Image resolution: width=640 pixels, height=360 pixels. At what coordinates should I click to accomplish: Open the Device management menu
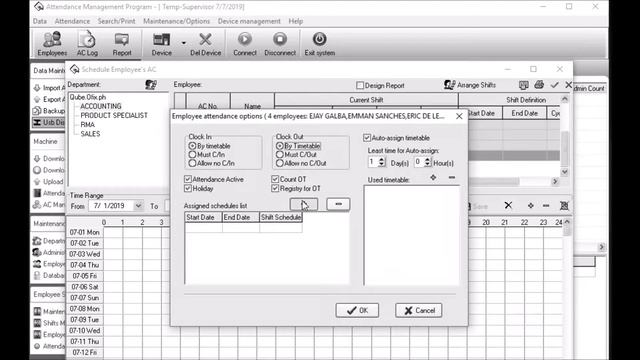click(249, 21)
